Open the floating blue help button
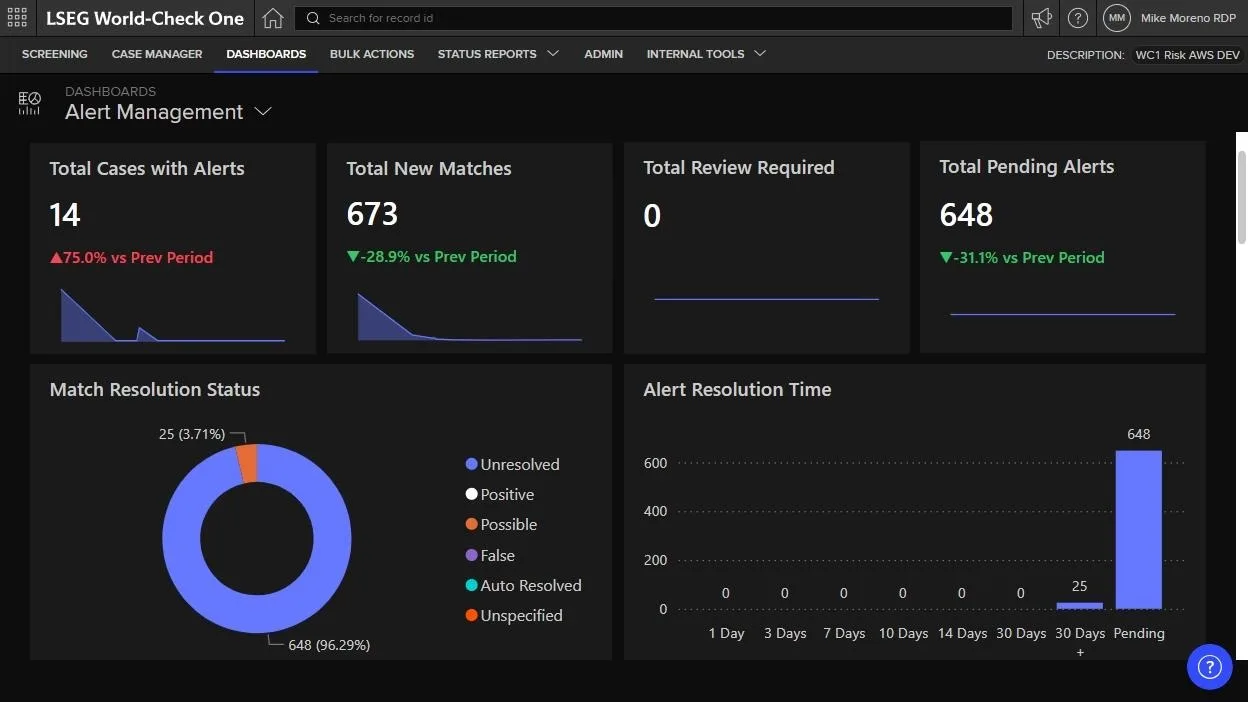Screen dimensions: 1248x702 pos(1209,666)
